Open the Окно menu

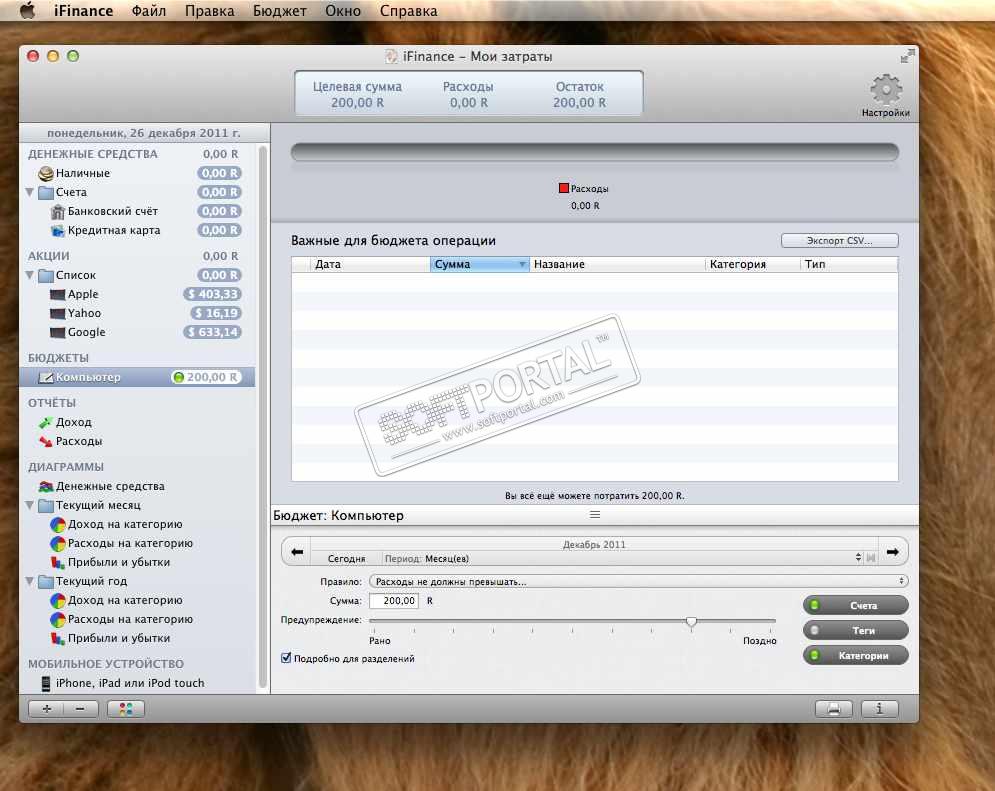coord(343,11)
